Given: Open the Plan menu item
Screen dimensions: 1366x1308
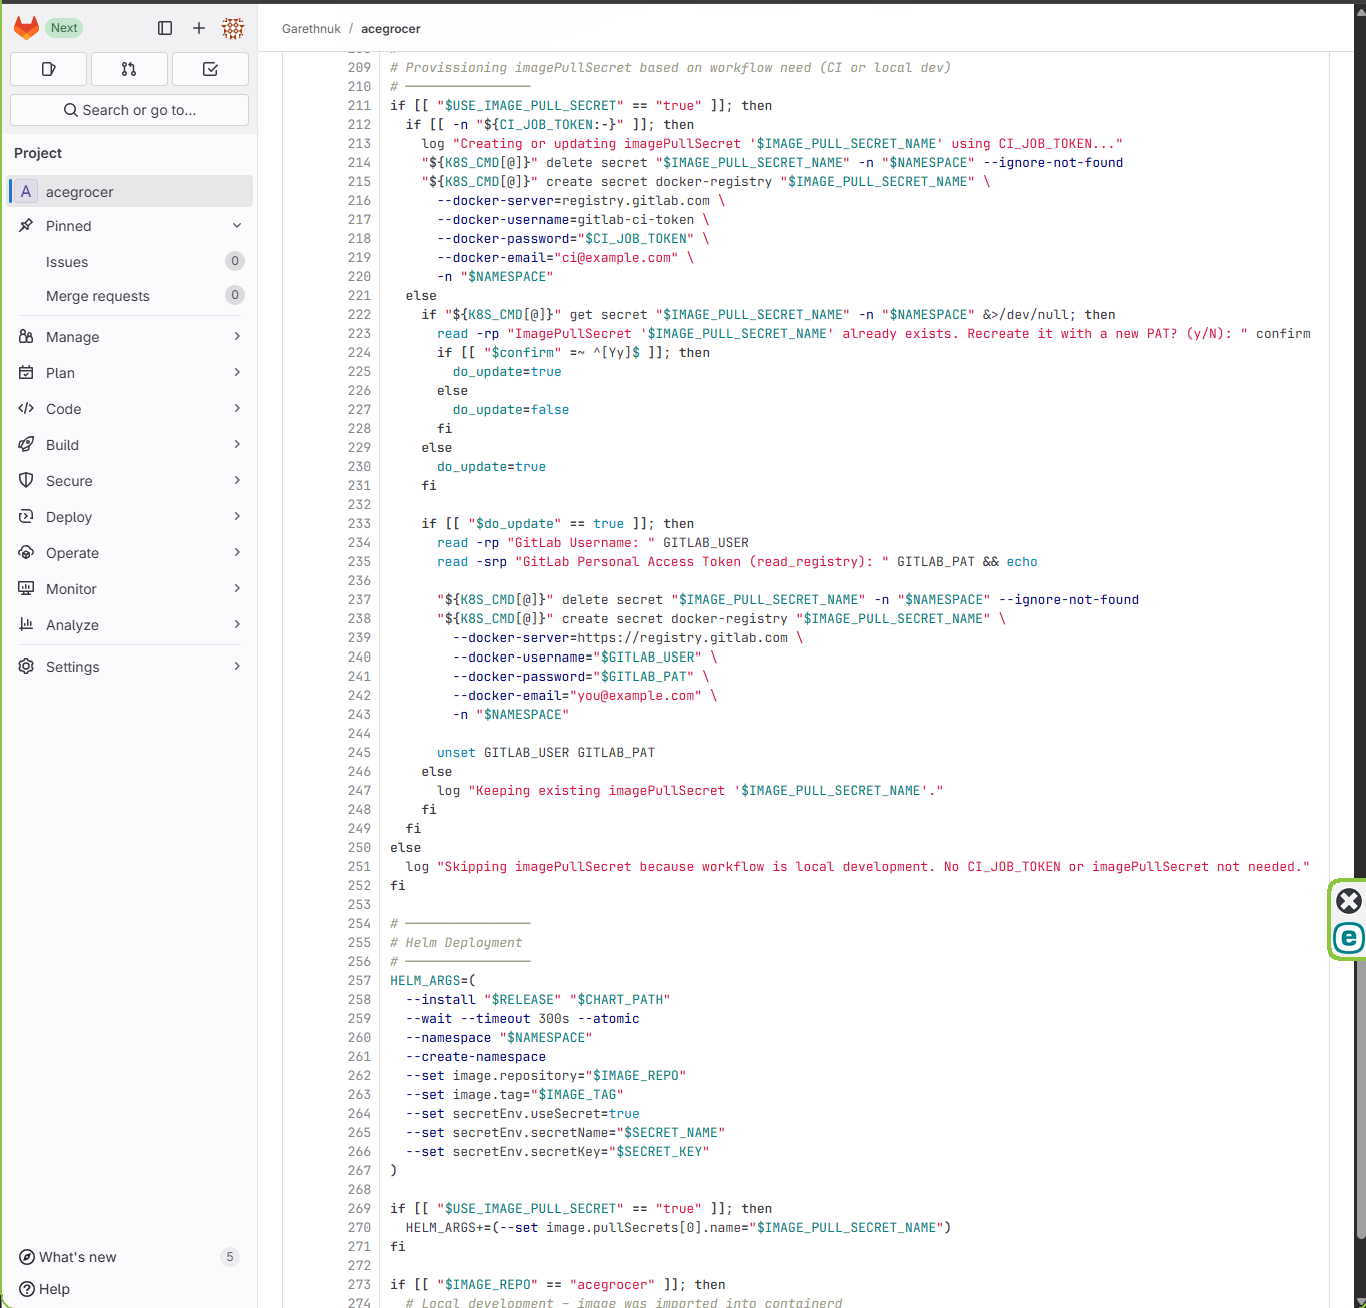Looking at the screenshot, I should click(130, 373).
